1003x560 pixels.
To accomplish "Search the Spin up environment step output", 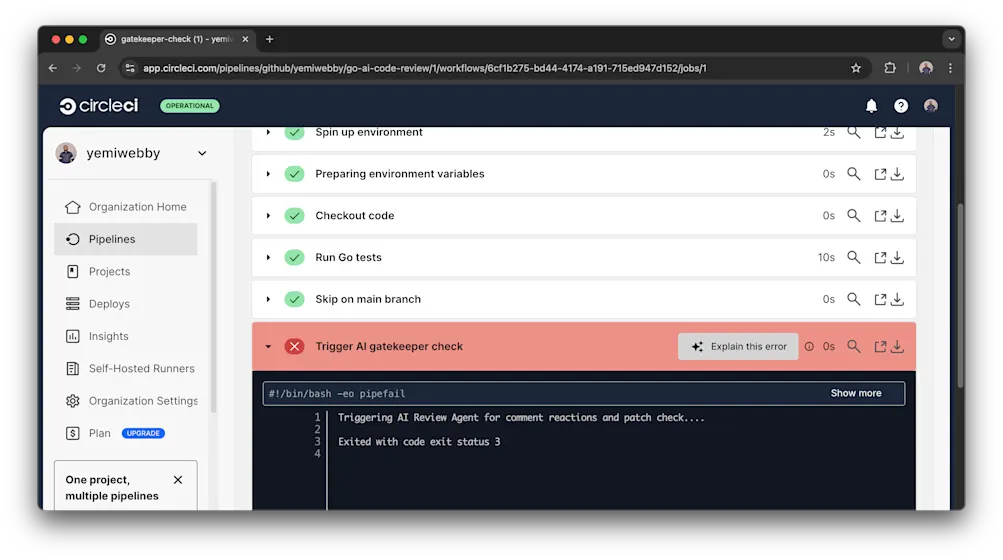I will (x=853, y=132).
